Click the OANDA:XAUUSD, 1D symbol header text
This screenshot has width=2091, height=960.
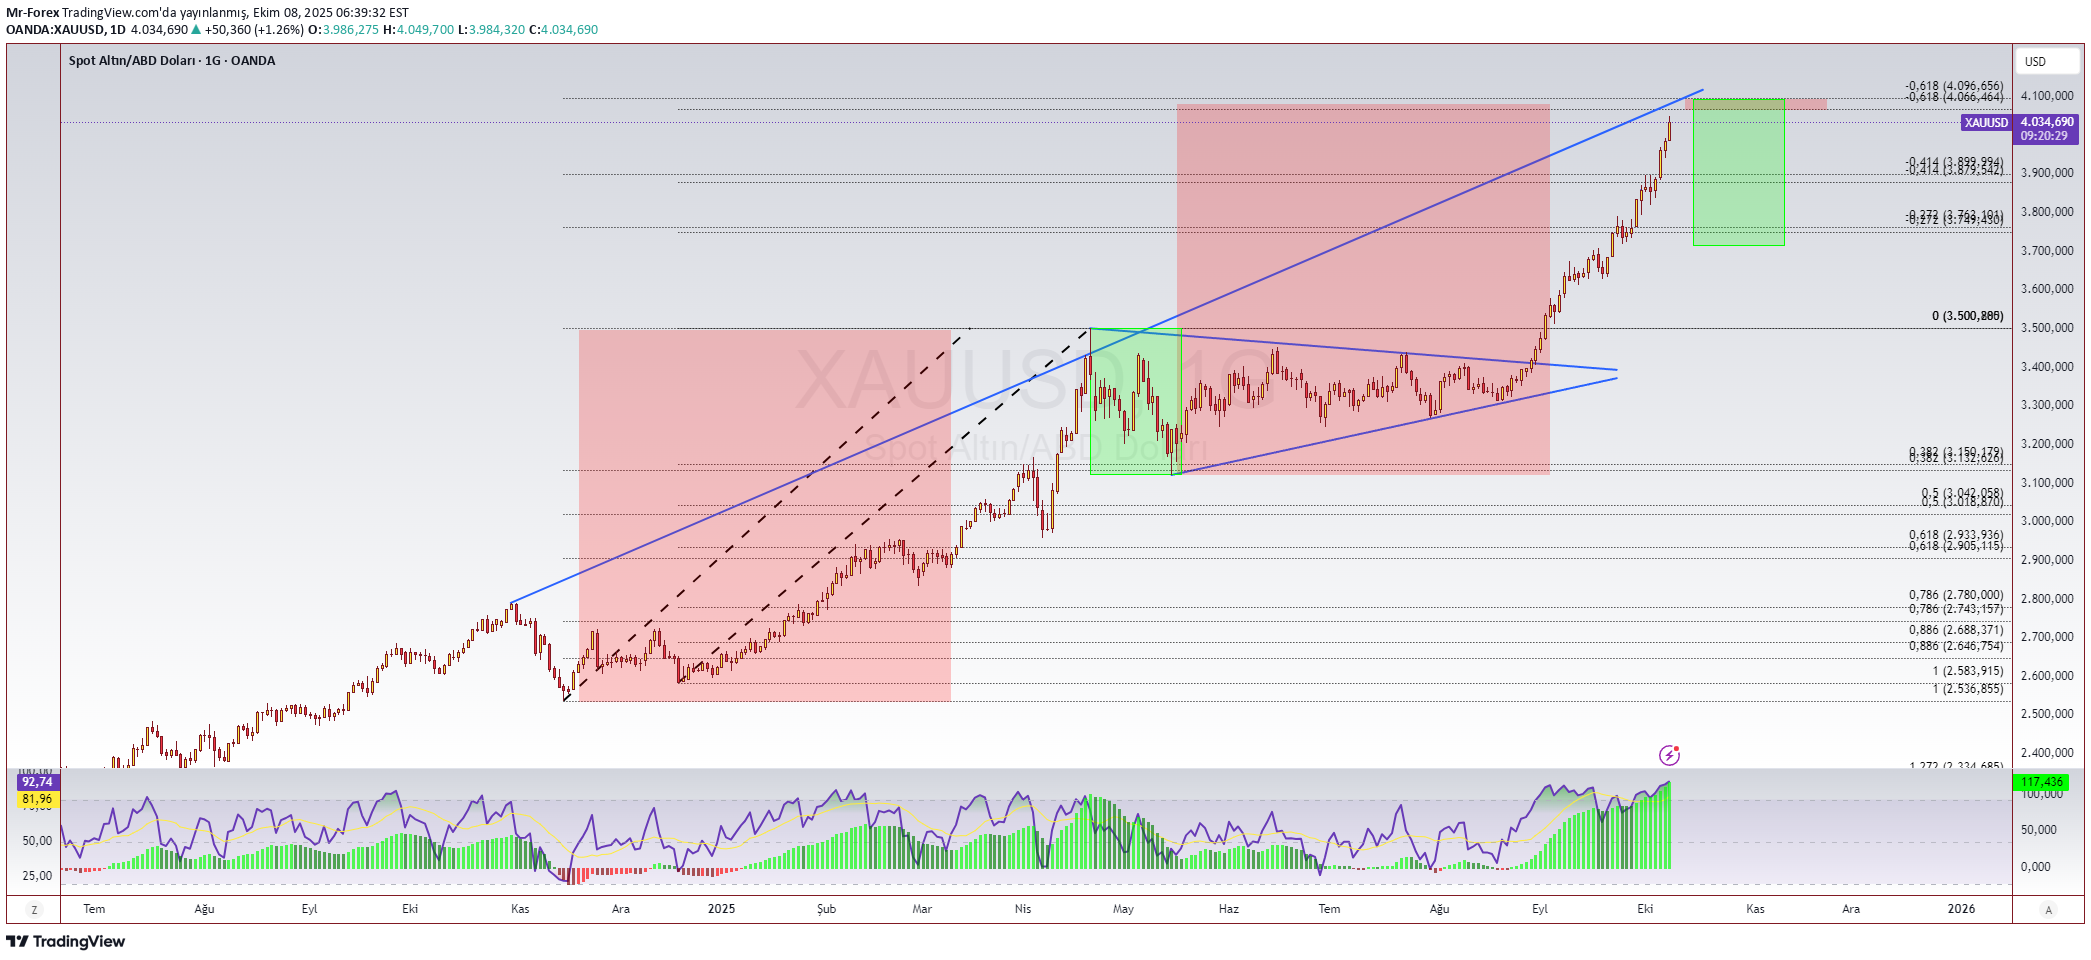(66, 30)
